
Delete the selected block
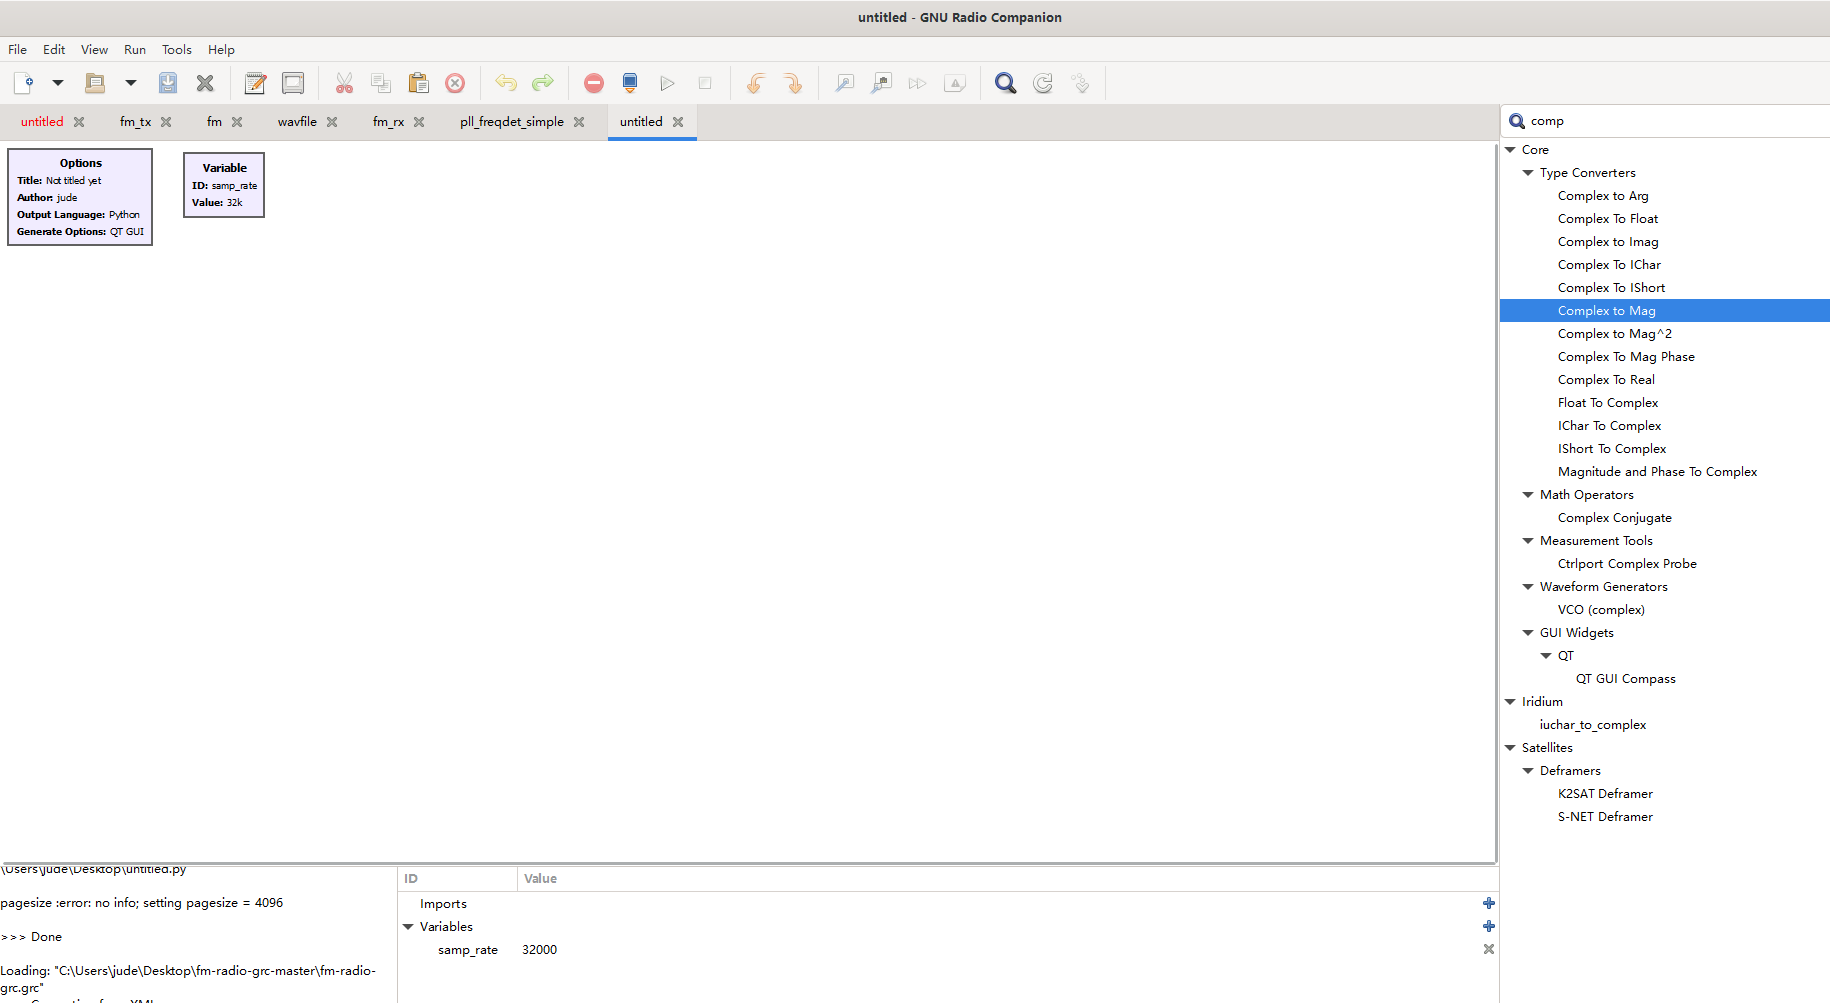[x=455, y=83]
